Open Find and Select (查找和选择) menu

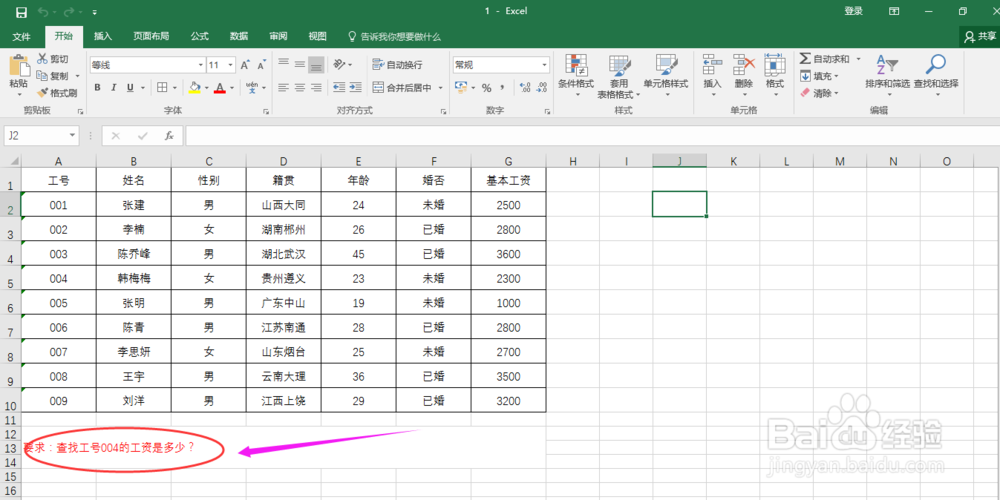click(936, 75)
